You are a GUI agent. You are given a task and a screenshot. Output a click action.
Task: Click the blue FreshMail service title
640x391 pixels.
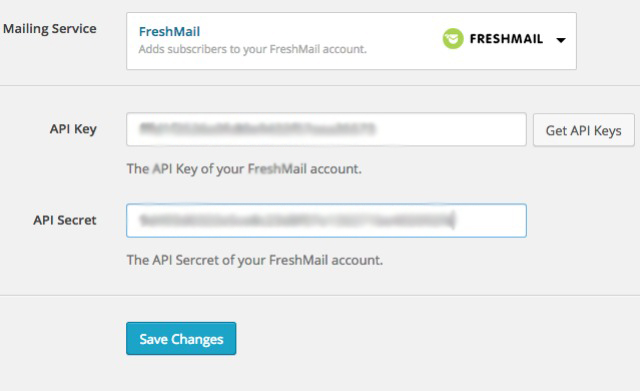[169, 31]
